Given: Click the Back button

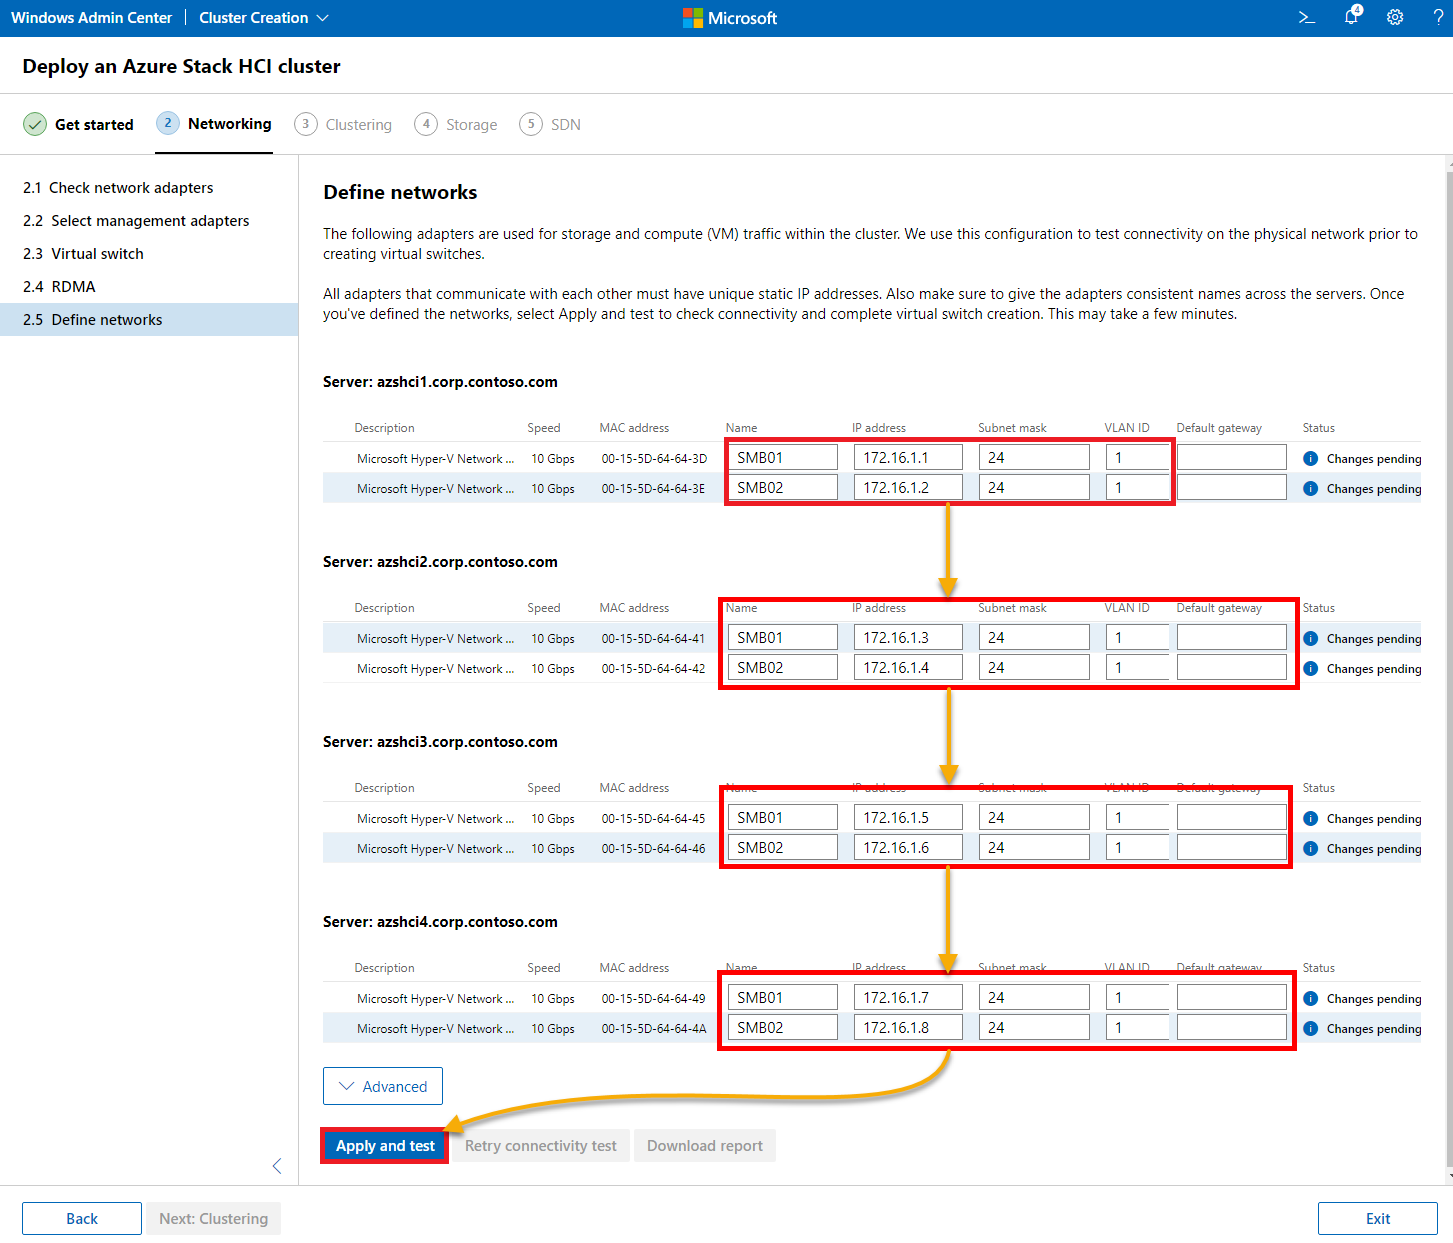Looking at the screenshot, I should pos(82,1218).
